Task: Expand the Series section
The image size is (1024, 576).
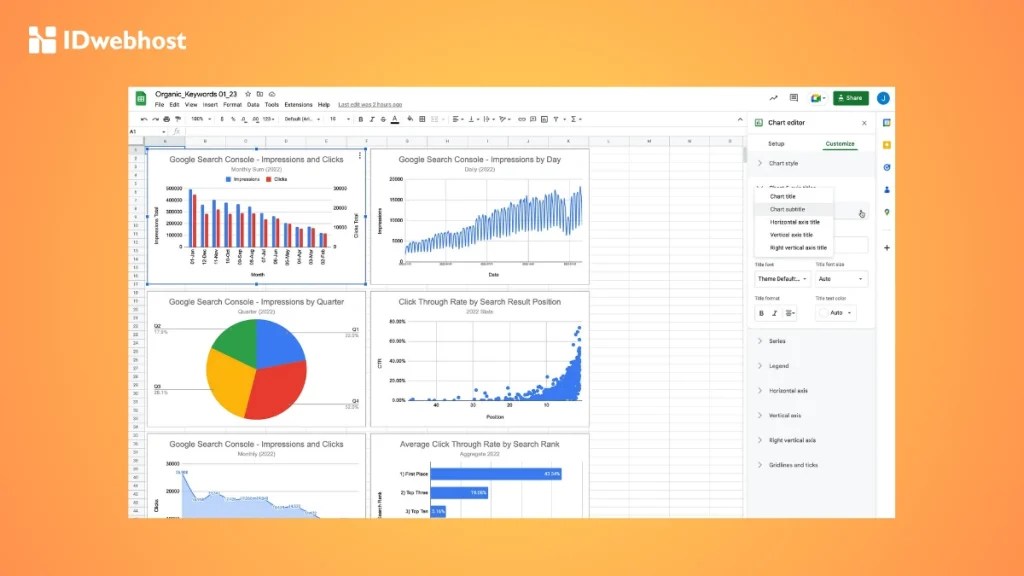Action: [x=810, y=341]
